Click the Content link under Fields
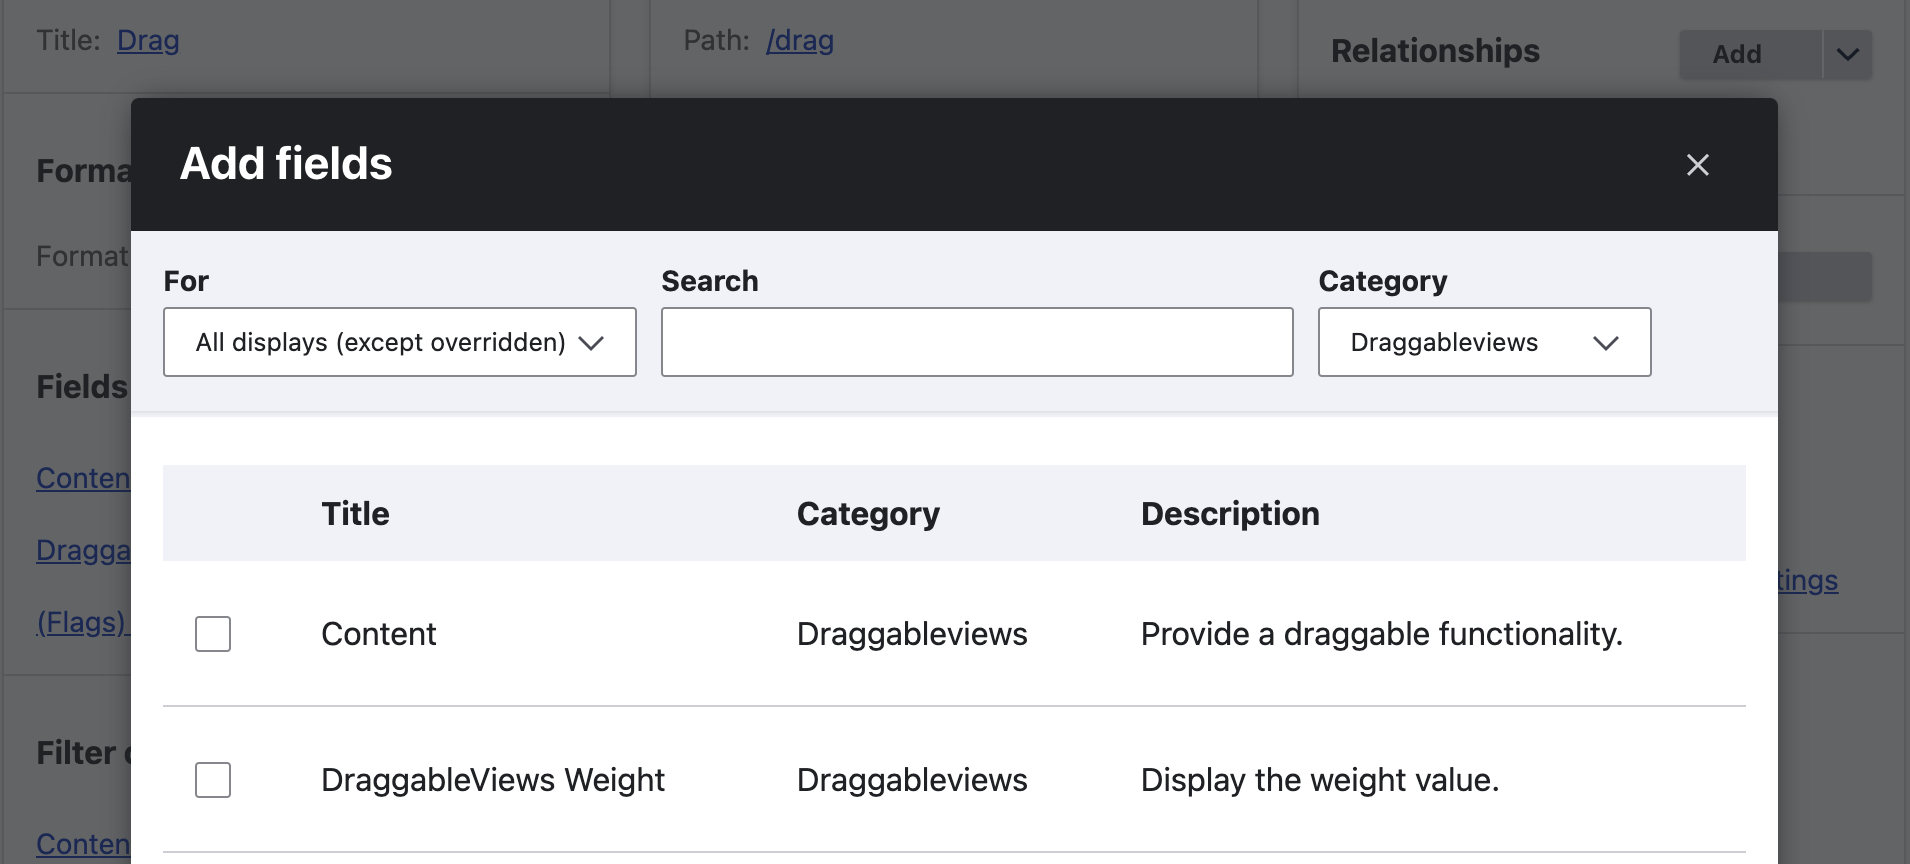The width and height of the screenshot is (1910, 864). point(83,479)
